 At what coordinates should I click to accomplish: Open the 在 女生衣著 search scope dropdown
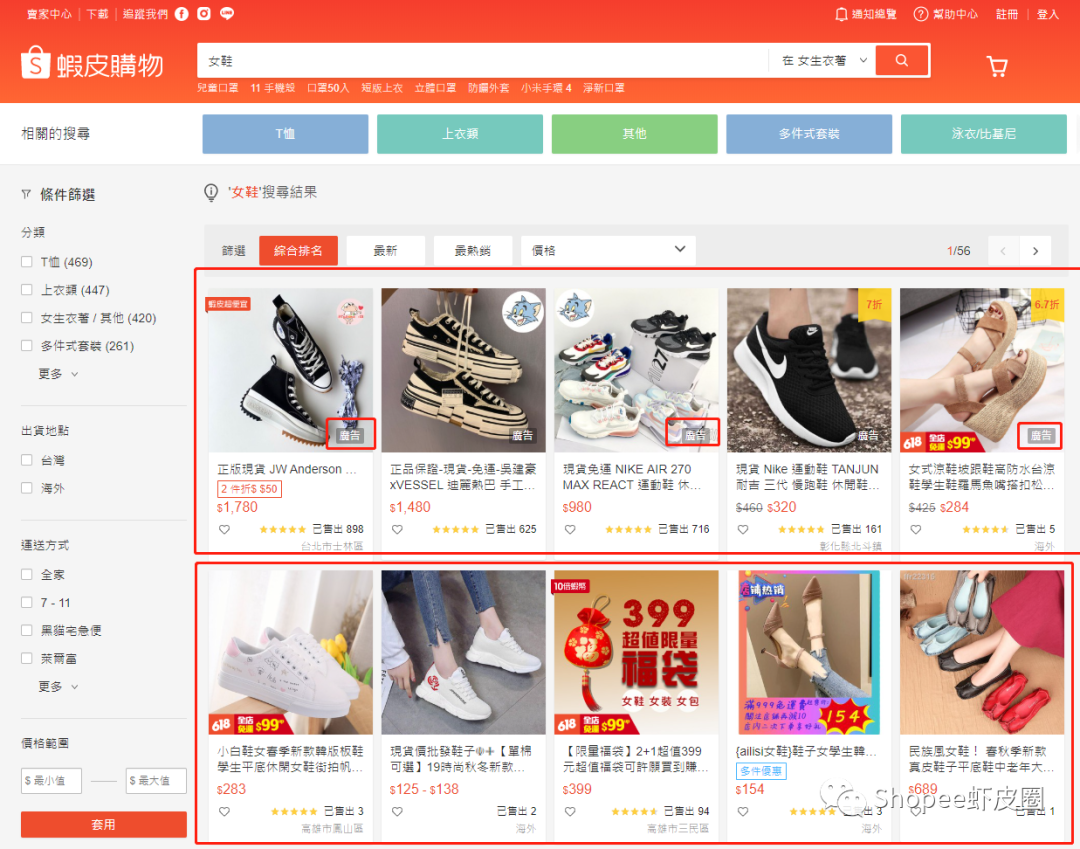(824, 61)
